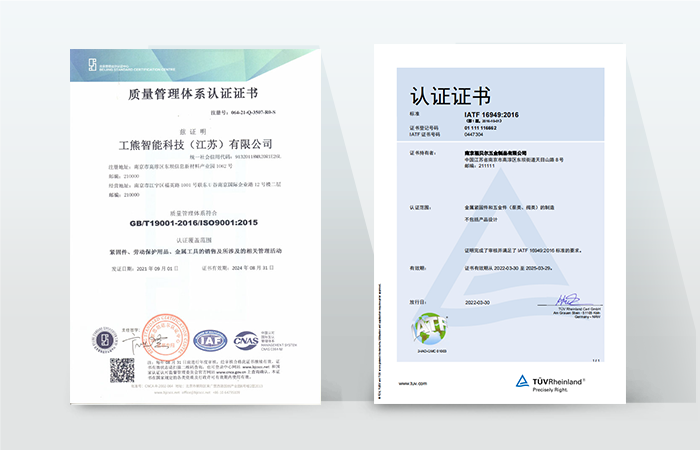Click the 'IATF 16949:2016' standard text
The image size is (700, 450).
491,115
